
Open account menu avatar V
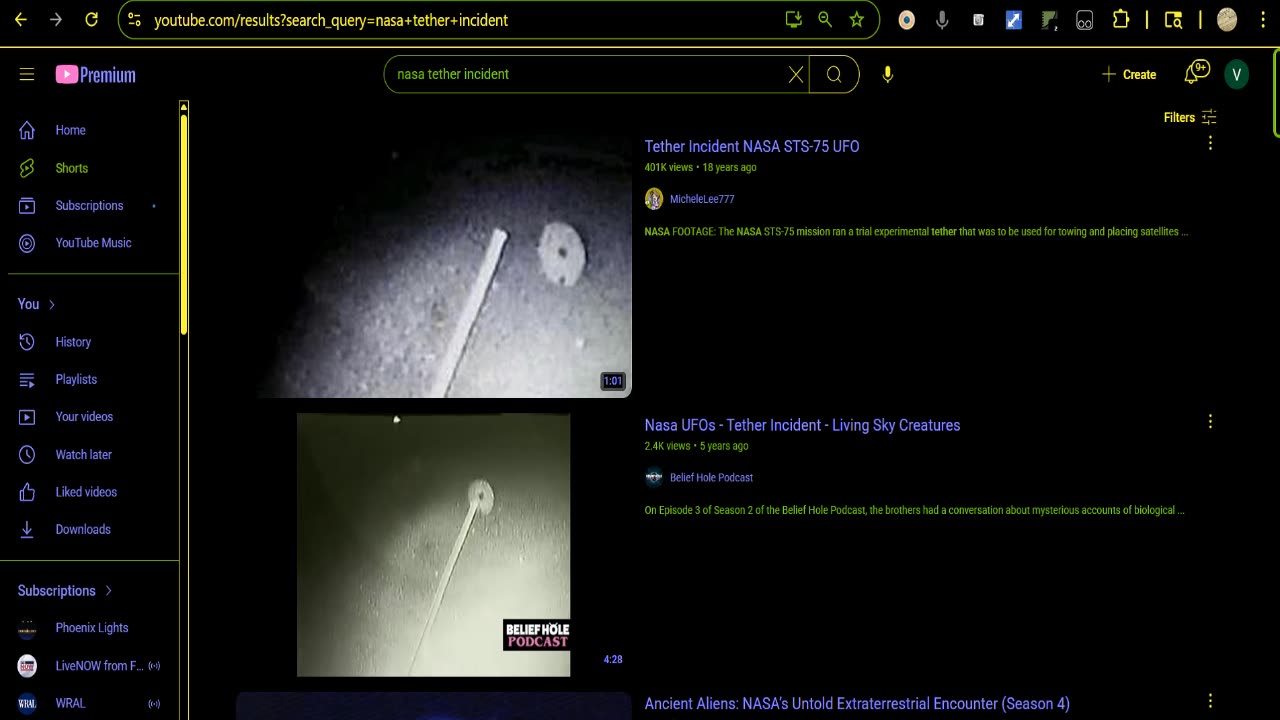[1237, 74]
